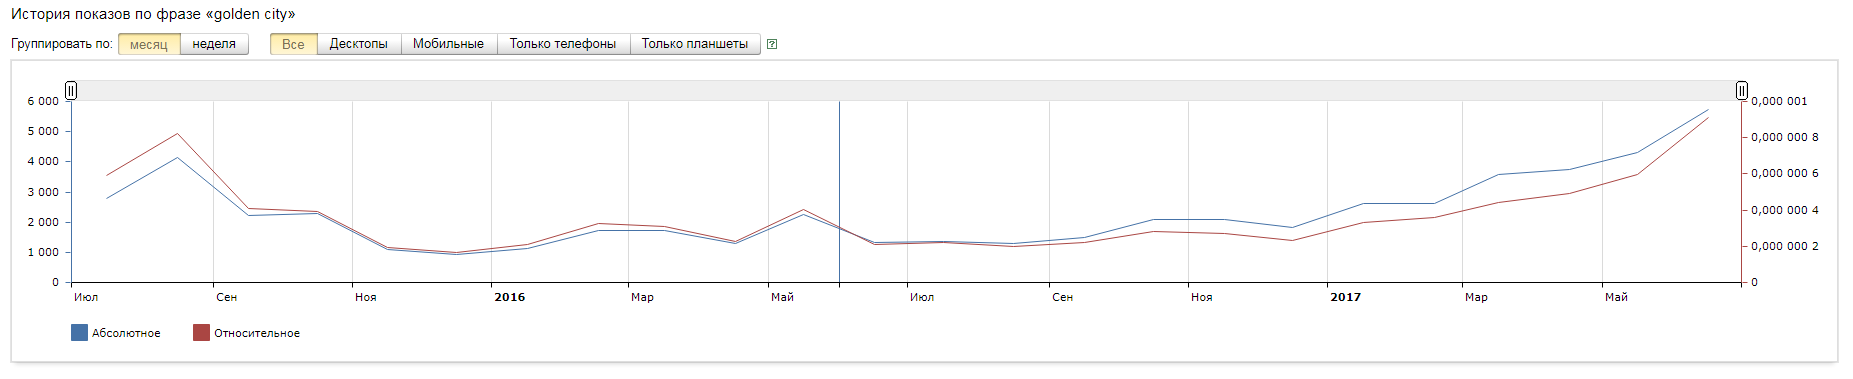Click the Относительное legend label
The height and width of the screenshot is (379, 1853).
(257, 334)
